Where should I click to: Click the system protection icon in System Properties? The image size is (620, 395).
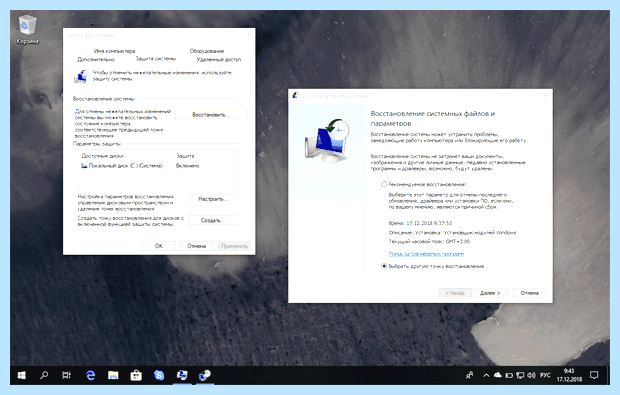click(x=81, y=76)
